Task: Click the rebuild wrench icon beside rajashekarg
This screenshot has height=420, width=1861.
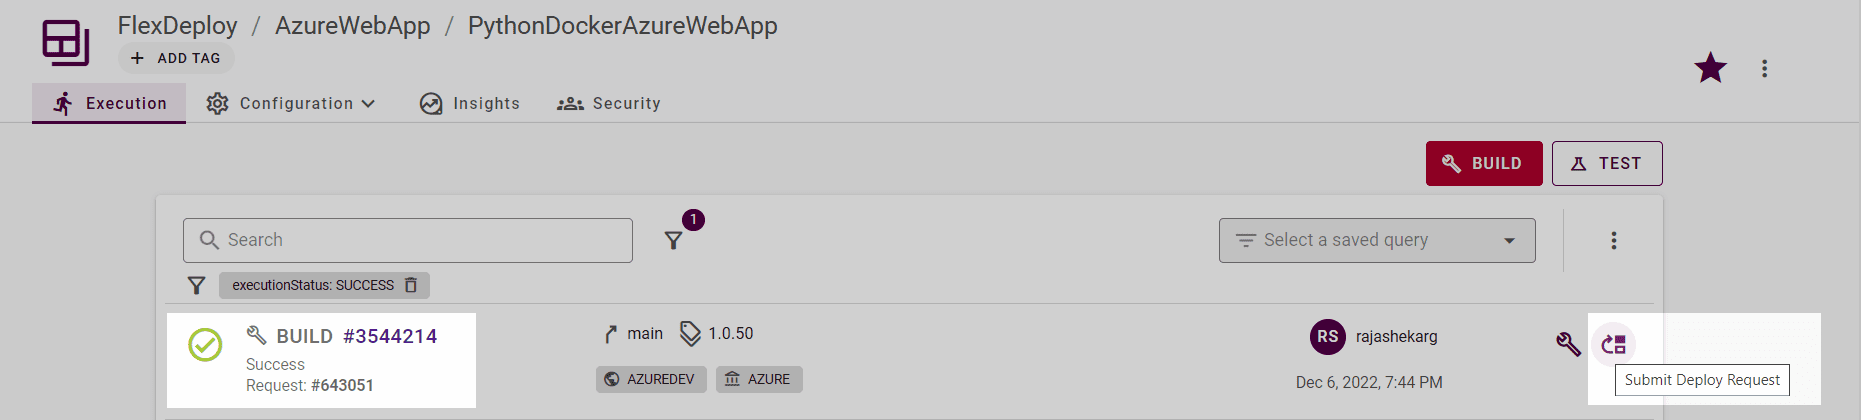Action: tap(1568, 345)
